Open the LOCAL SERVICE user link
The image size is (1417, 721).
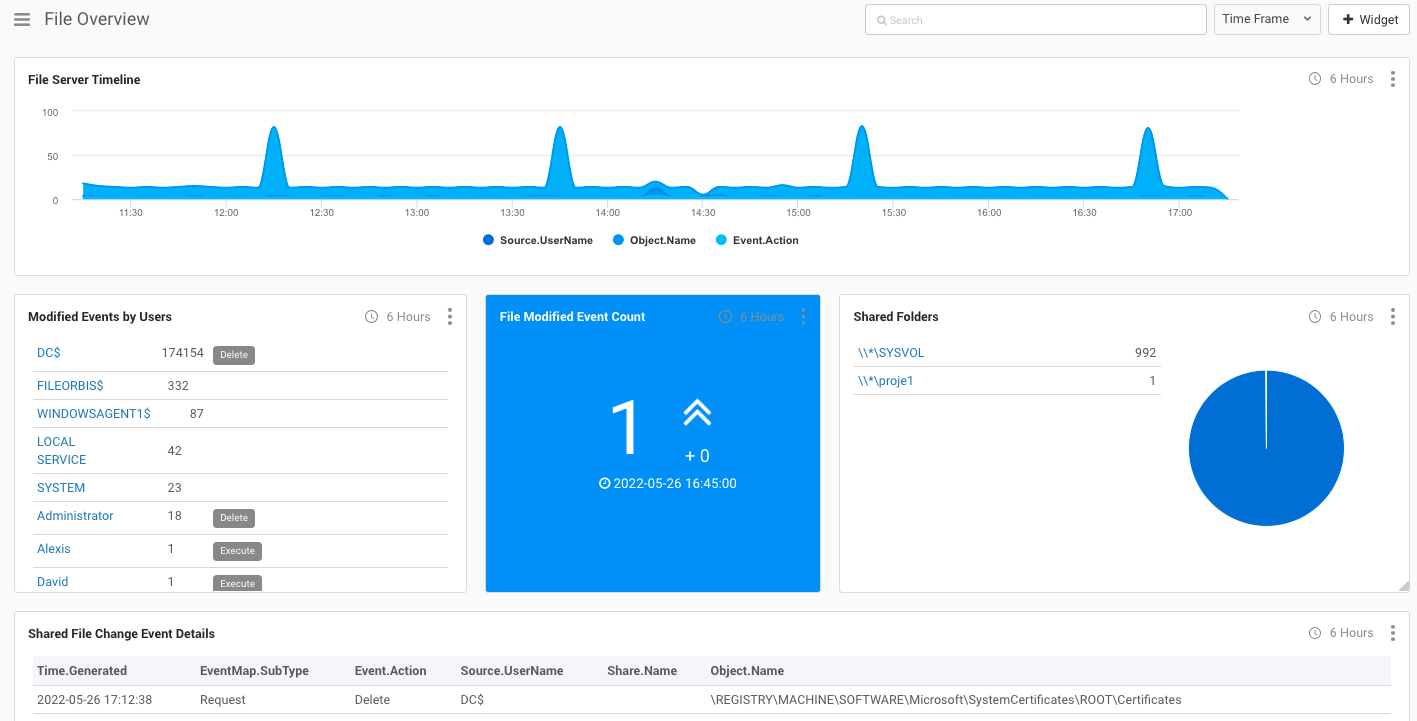coord(61,451)
